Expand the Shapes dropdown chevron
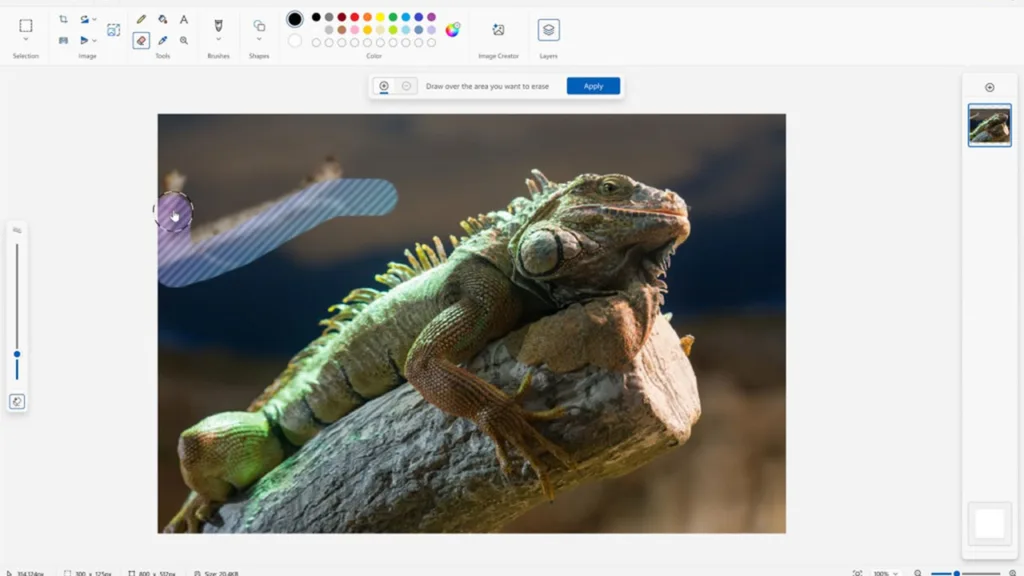The image size is (1024, 576). pyautogui.click(x=259, y=39)
